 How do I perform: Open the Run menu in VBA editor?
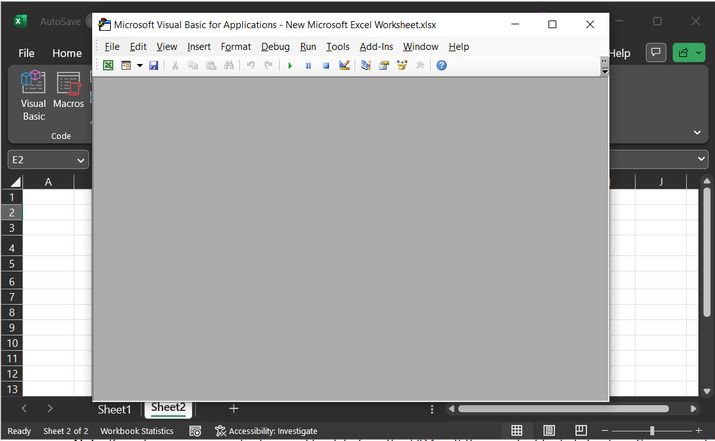pyautogui.click(x=308, y=47)
